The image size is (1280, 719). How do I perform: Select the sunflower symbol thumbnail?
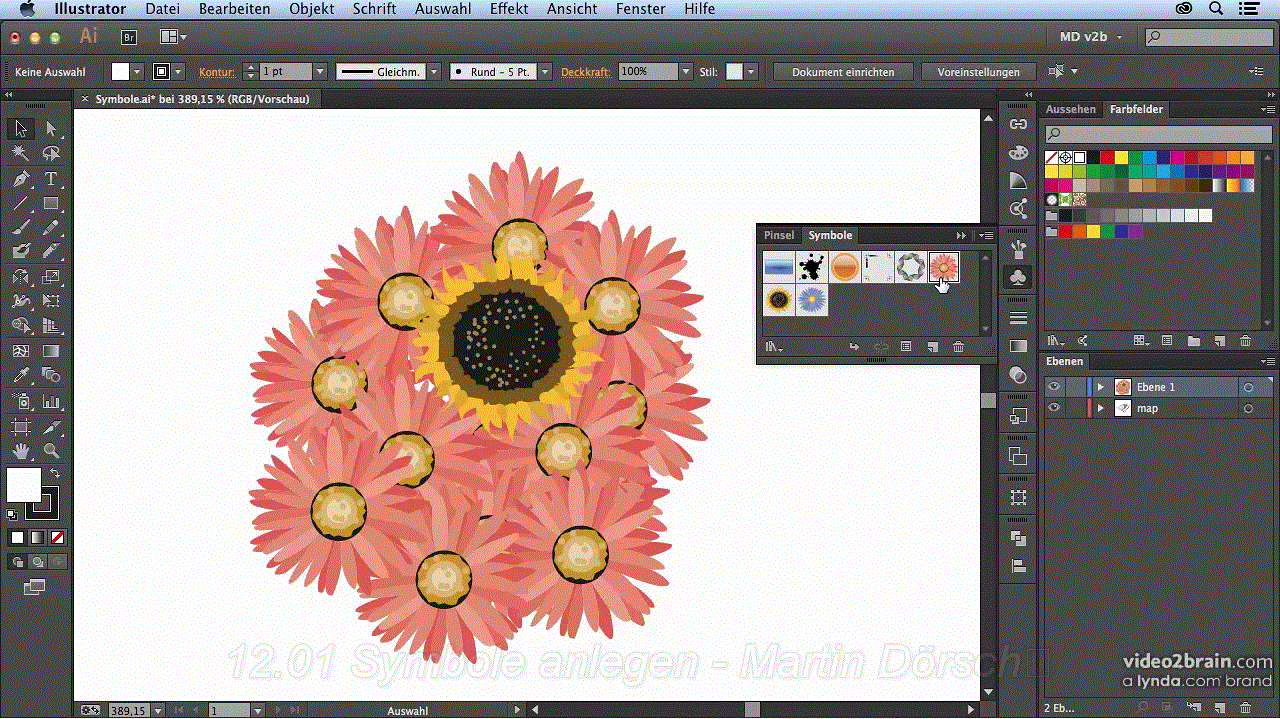pyautogui.click(x=779, y=300)
